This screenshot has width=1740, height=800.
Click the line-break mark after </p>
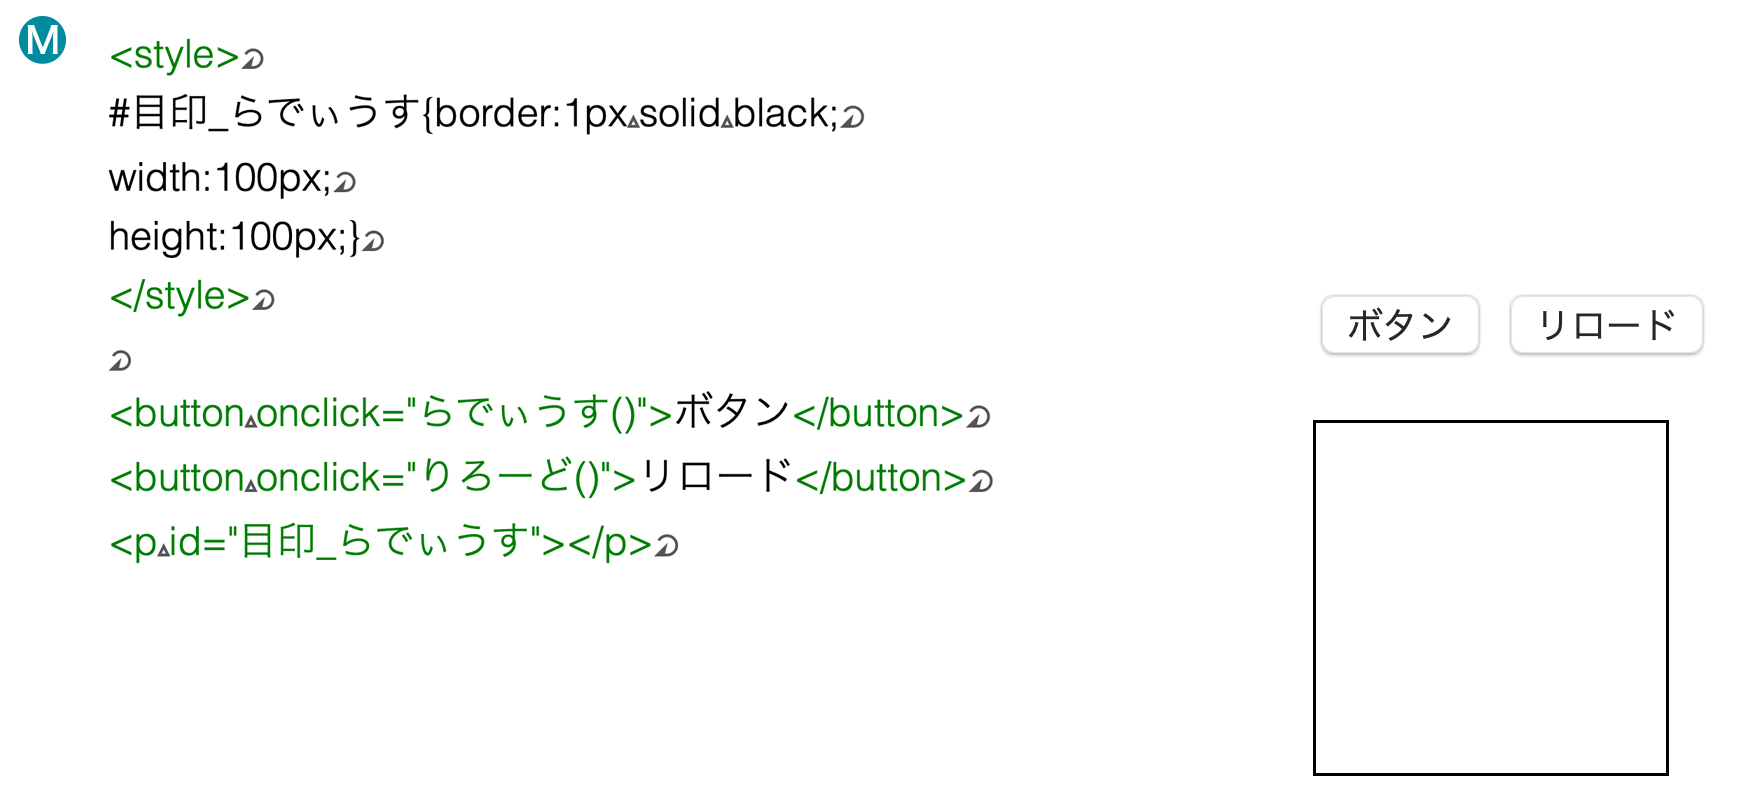click(667, 546)
